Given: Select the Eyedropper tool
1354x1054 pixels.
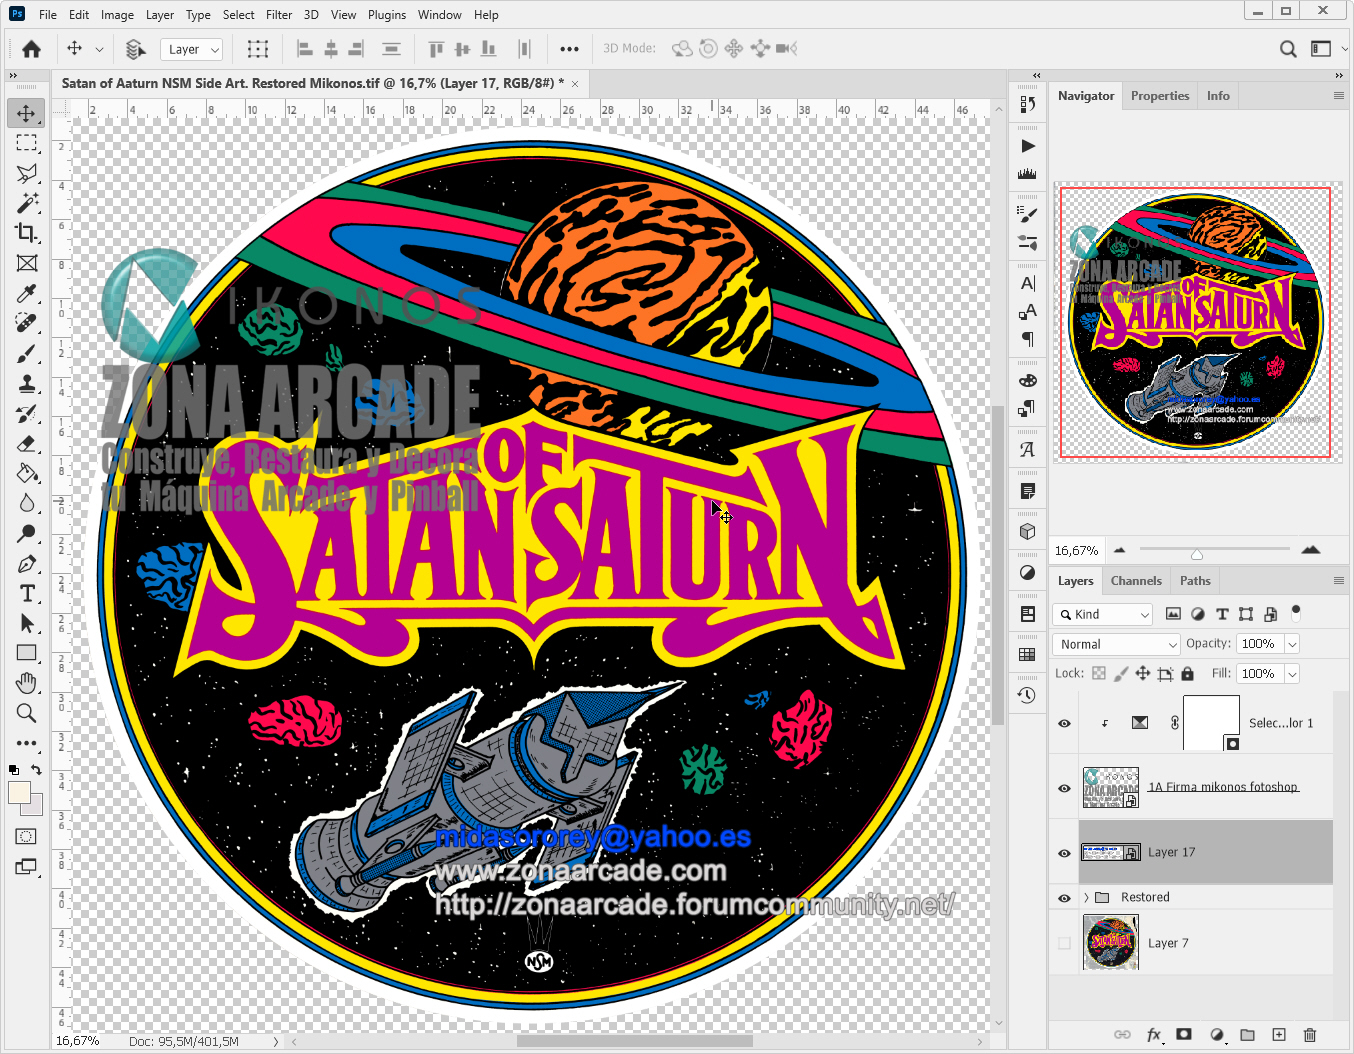Looking at the screenshot, I should tap(26, 293).
